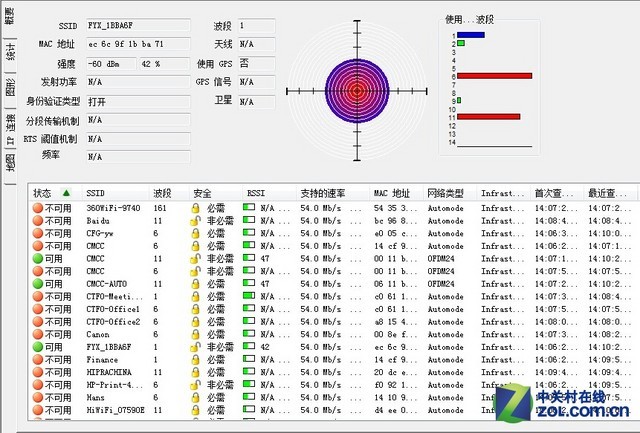Click MAC value 'a8 15 4...' in CTFO-Office2 row
This screenshot has height=433, width=640.
[x=396, y=322]
